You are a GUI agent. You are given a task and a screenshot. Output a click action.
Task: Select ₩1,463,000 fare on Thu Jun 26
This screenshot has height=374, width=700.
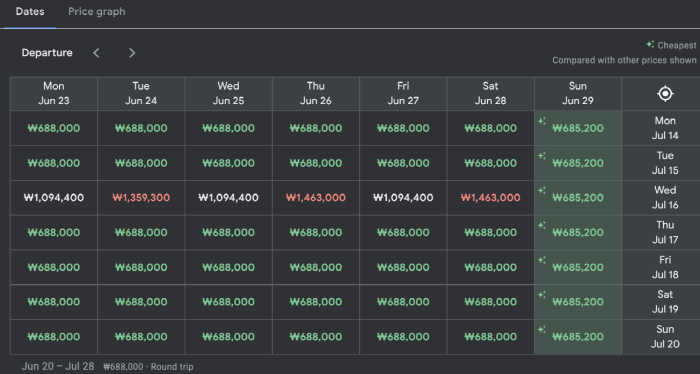coord(316,198)
